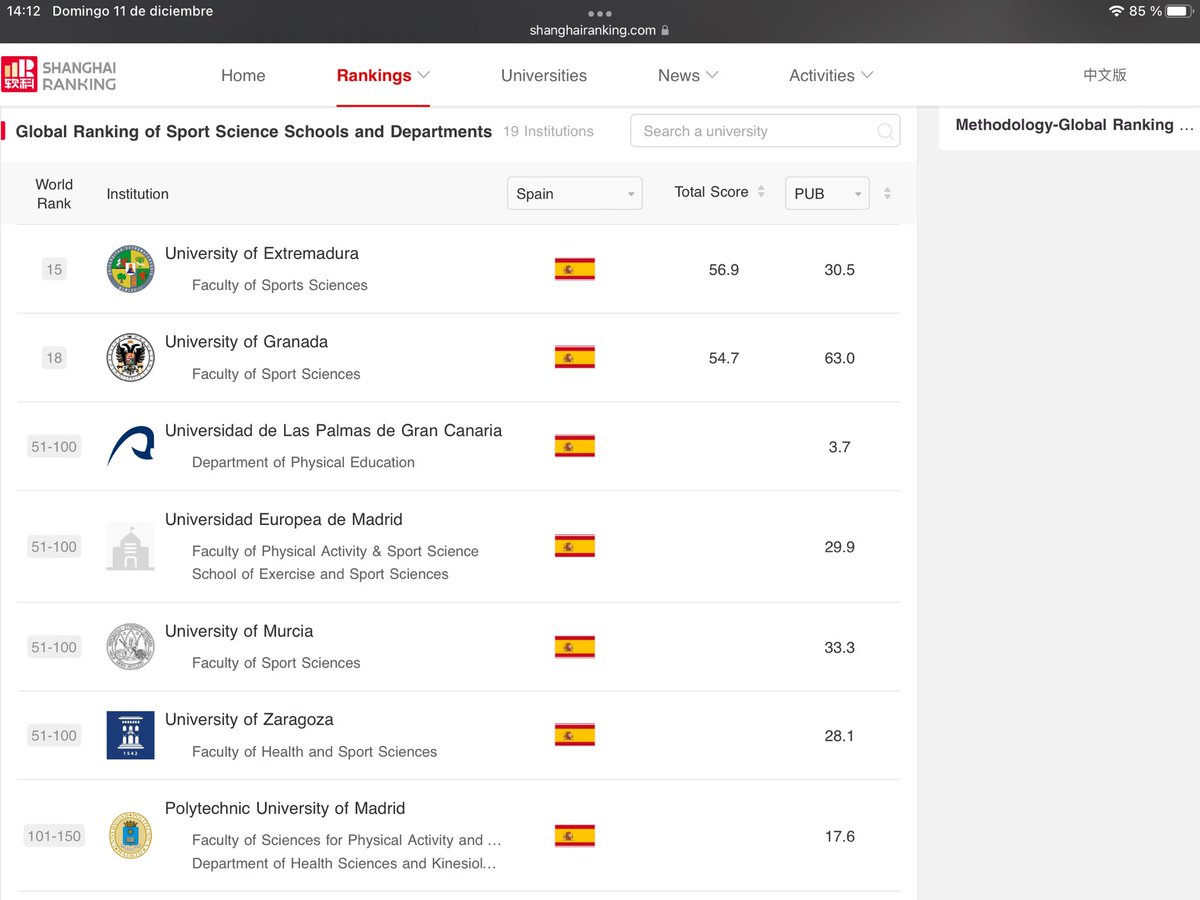Open the Spain country filter dropdown
Viewport: 1200px width, 900px height.
point(574,193)
